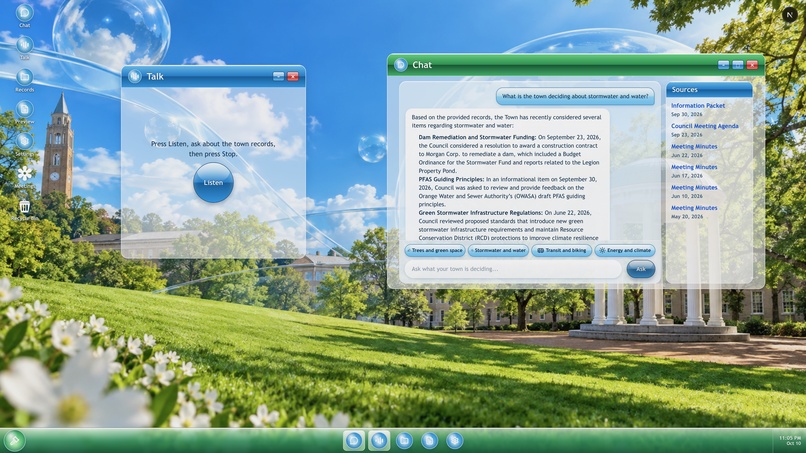806x453 pixels.
Task: Click the Preview document icon in taskbar
Action: pyautogui.click(x=429, y=441)
